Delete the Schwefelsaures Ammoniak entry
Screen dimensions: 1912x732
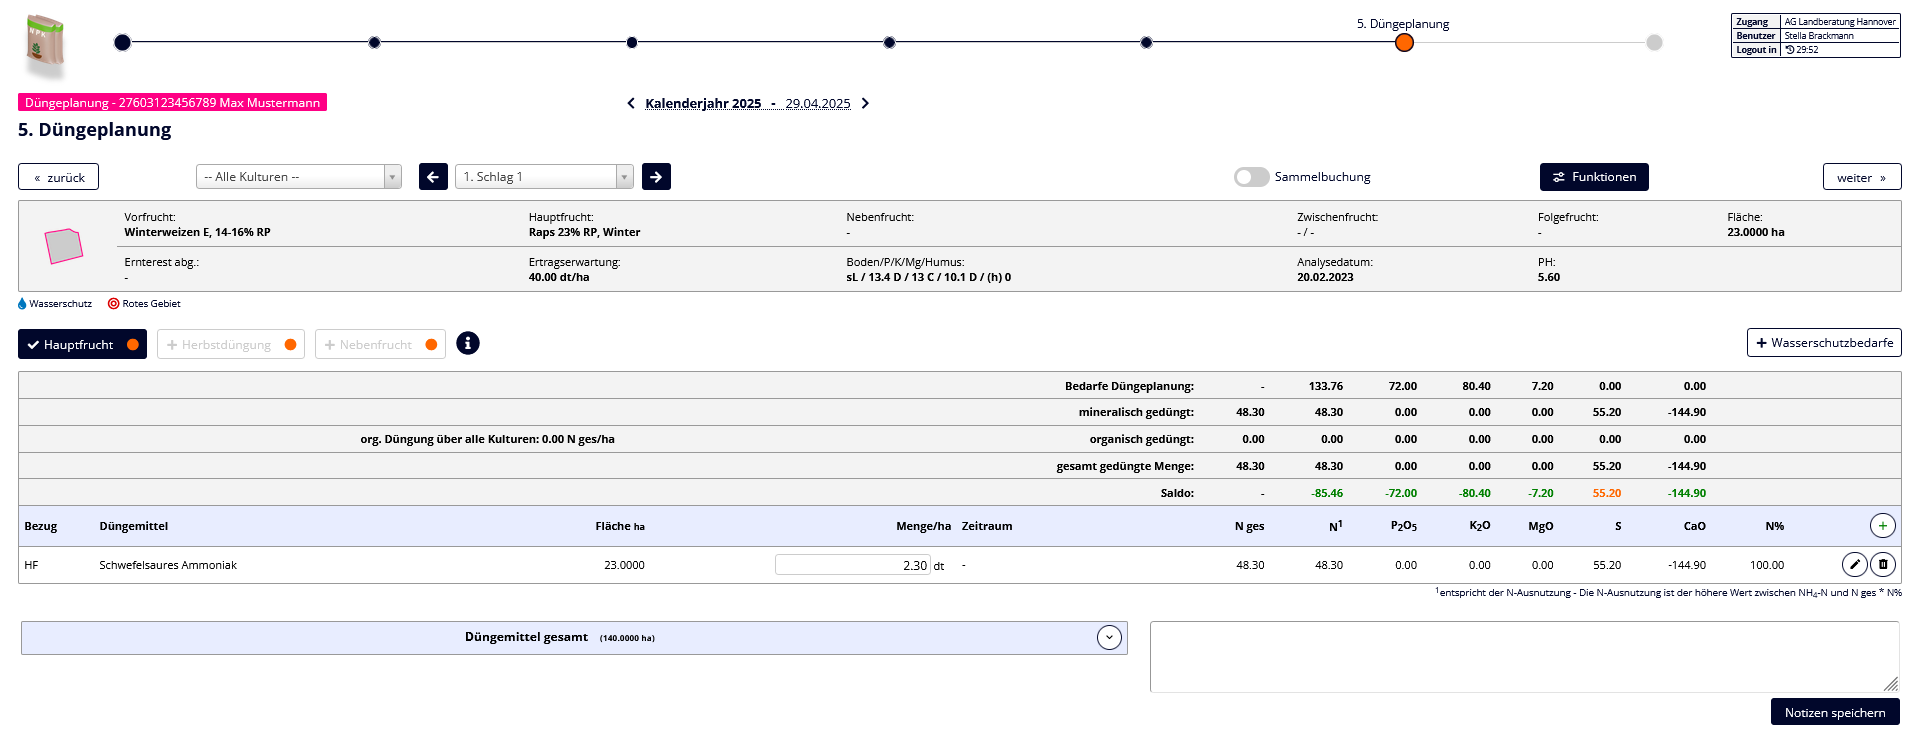click(x=1882, y=565)
